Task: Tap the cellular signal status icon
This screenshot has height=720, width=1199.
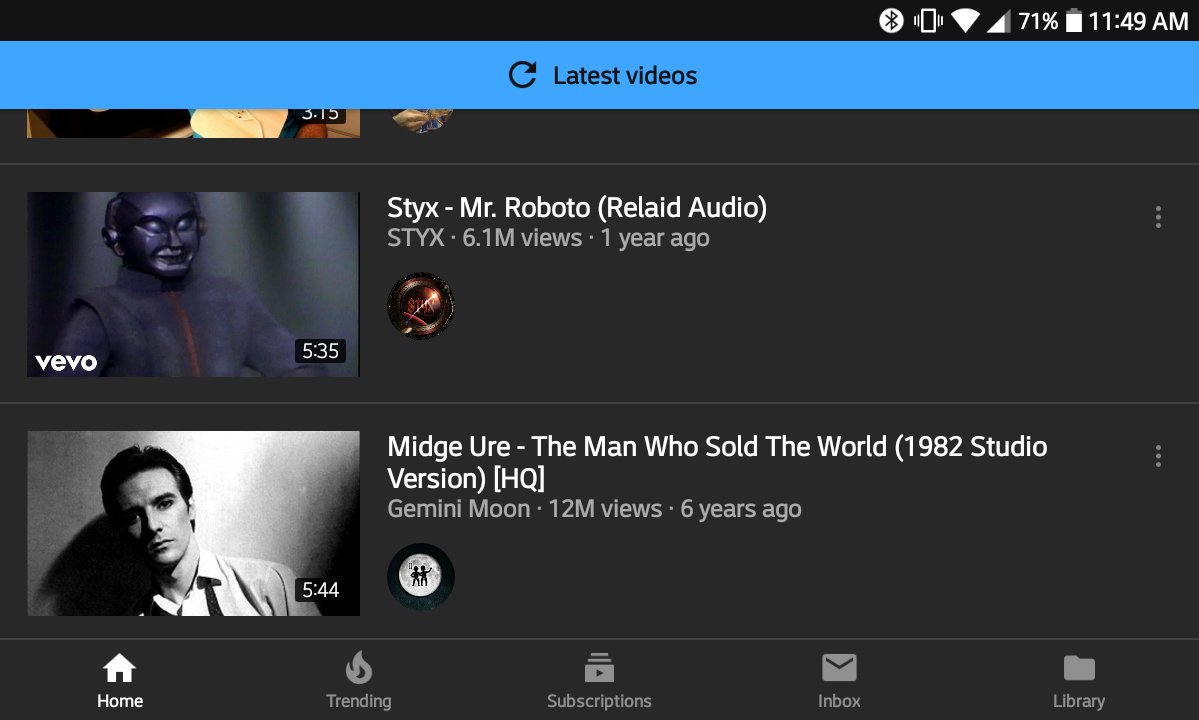Action: 998,21
